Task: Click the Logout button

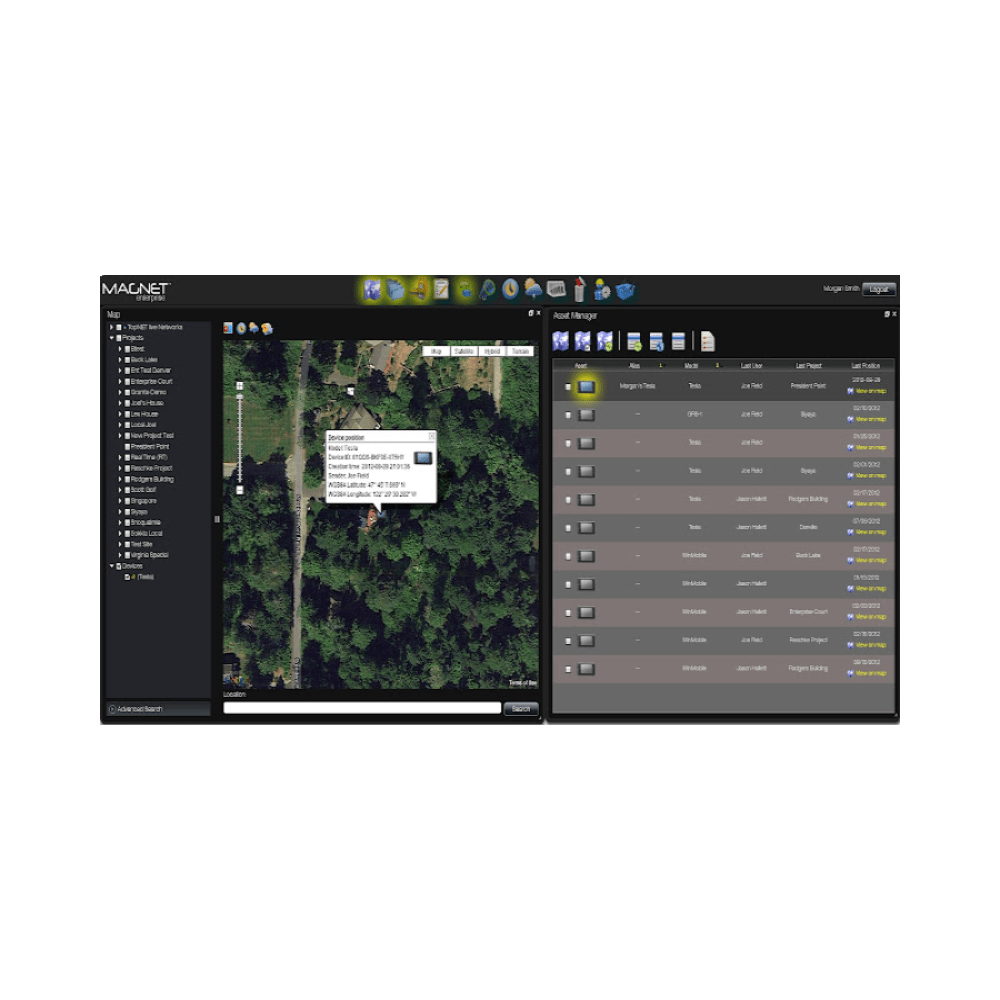Action: tap(879, 290)
